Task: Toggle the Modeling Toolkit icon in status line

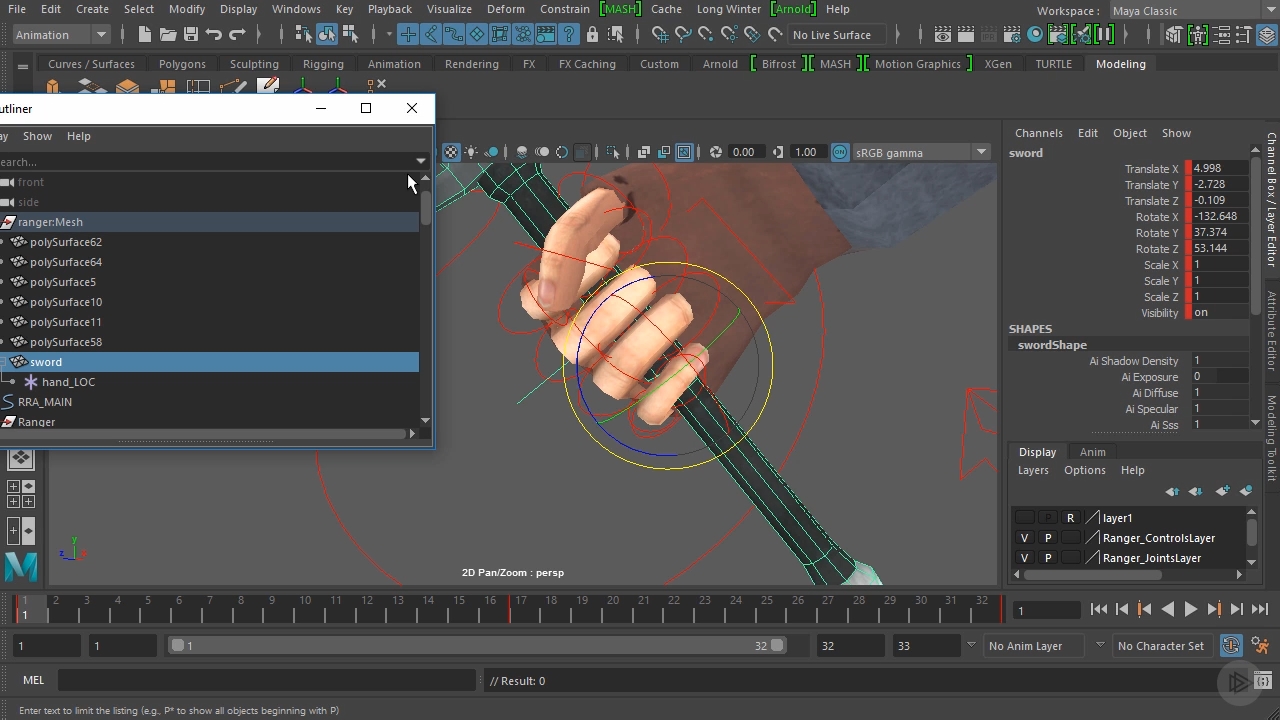Action: point(1174,34)
